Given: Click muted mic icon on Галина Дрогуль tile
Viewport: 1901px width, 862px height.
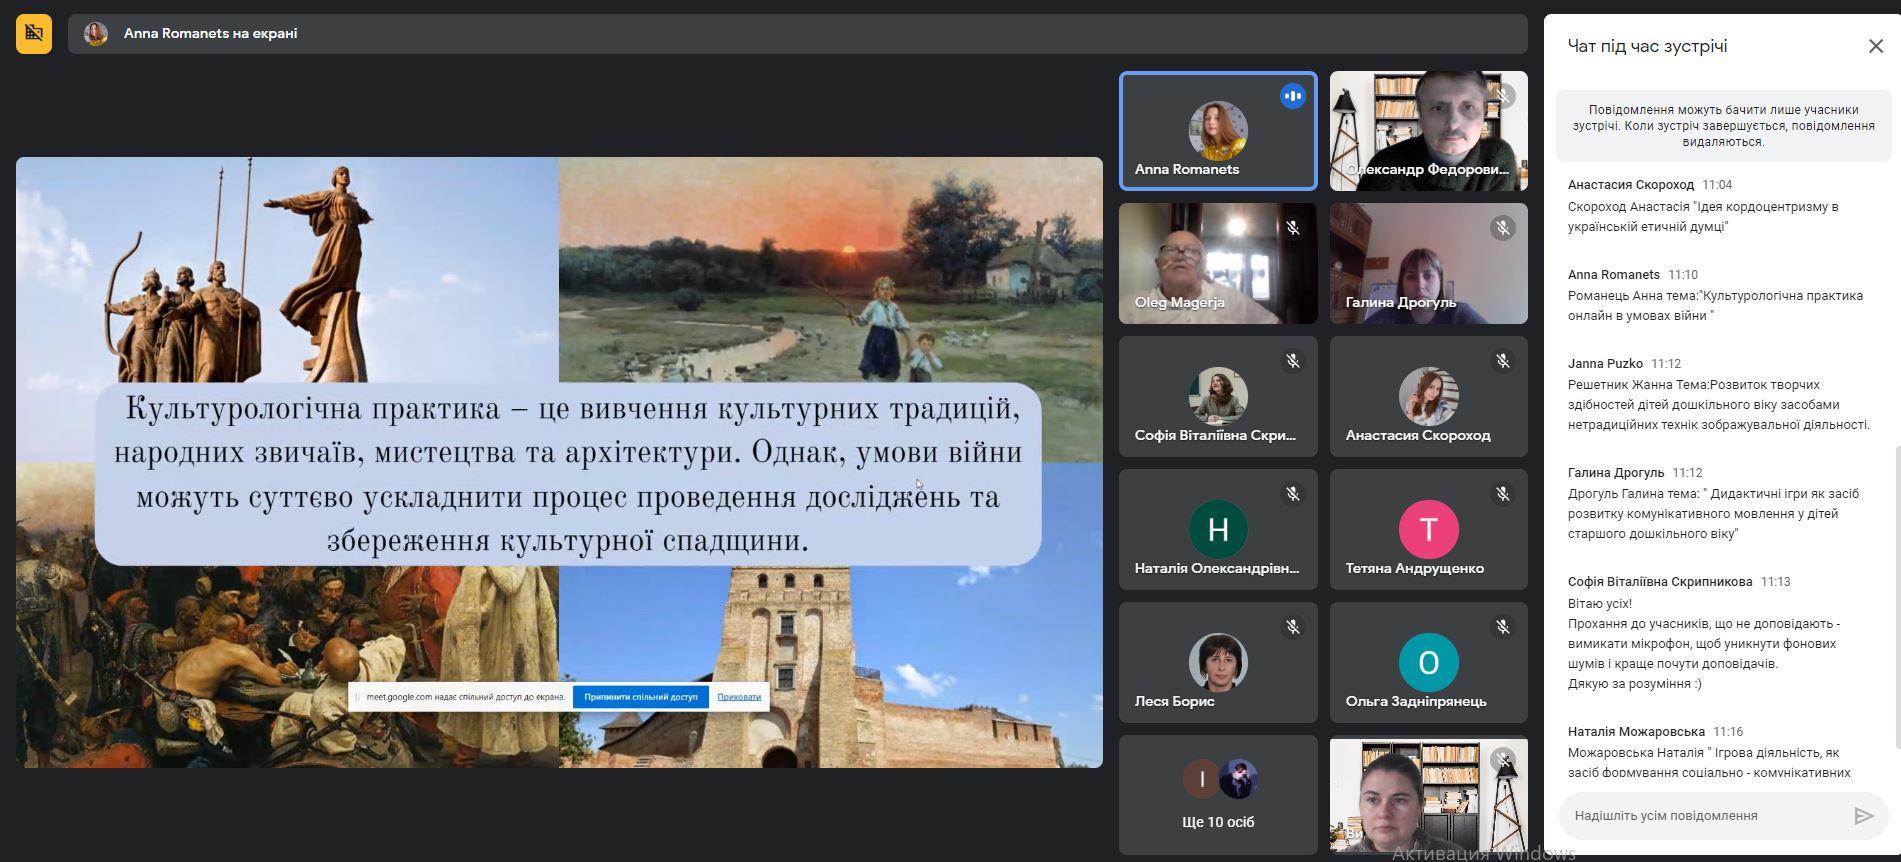Looking at the screenshot, I should [x=1502, y=228].
